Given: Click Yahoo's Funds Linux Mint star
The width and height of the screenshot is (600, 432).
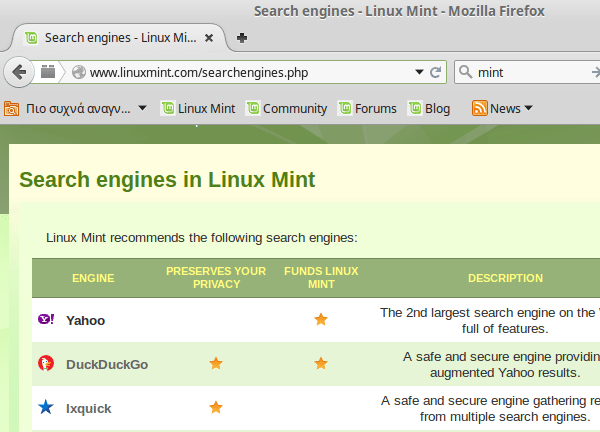Looking at the screenshot, I should 321,319.
